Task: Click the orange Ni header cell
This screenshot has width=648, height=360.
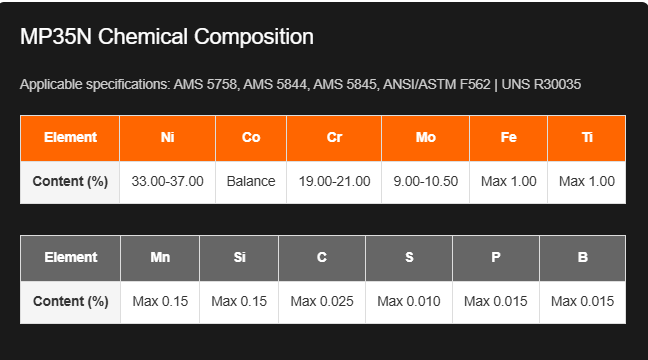Action: (x=167, y=138)
